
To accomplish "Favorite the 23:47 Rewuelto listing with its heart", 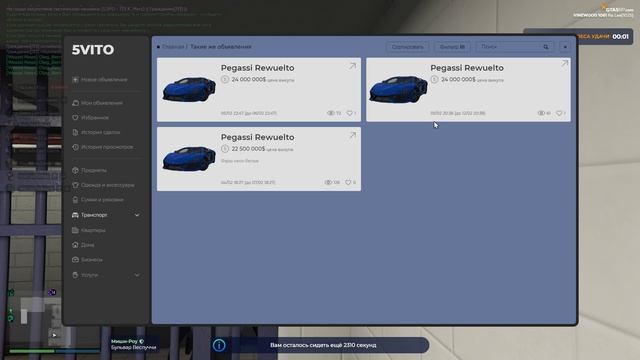I will [x=349, y=113].
